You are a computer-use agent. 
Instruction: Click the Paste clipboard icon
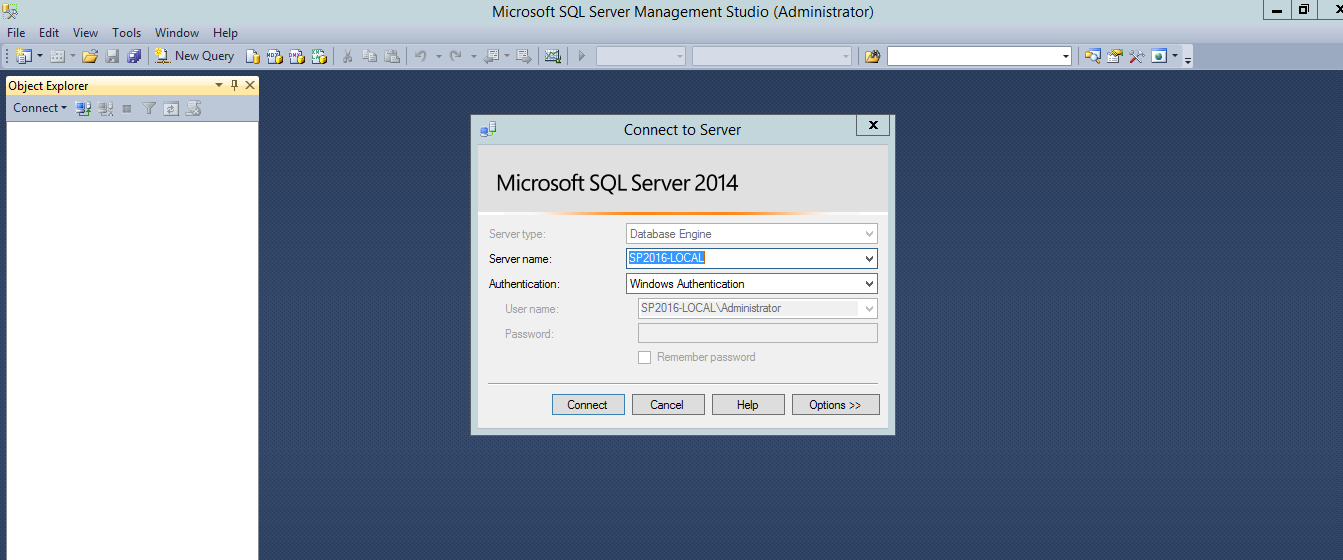[x=392, y=56]
